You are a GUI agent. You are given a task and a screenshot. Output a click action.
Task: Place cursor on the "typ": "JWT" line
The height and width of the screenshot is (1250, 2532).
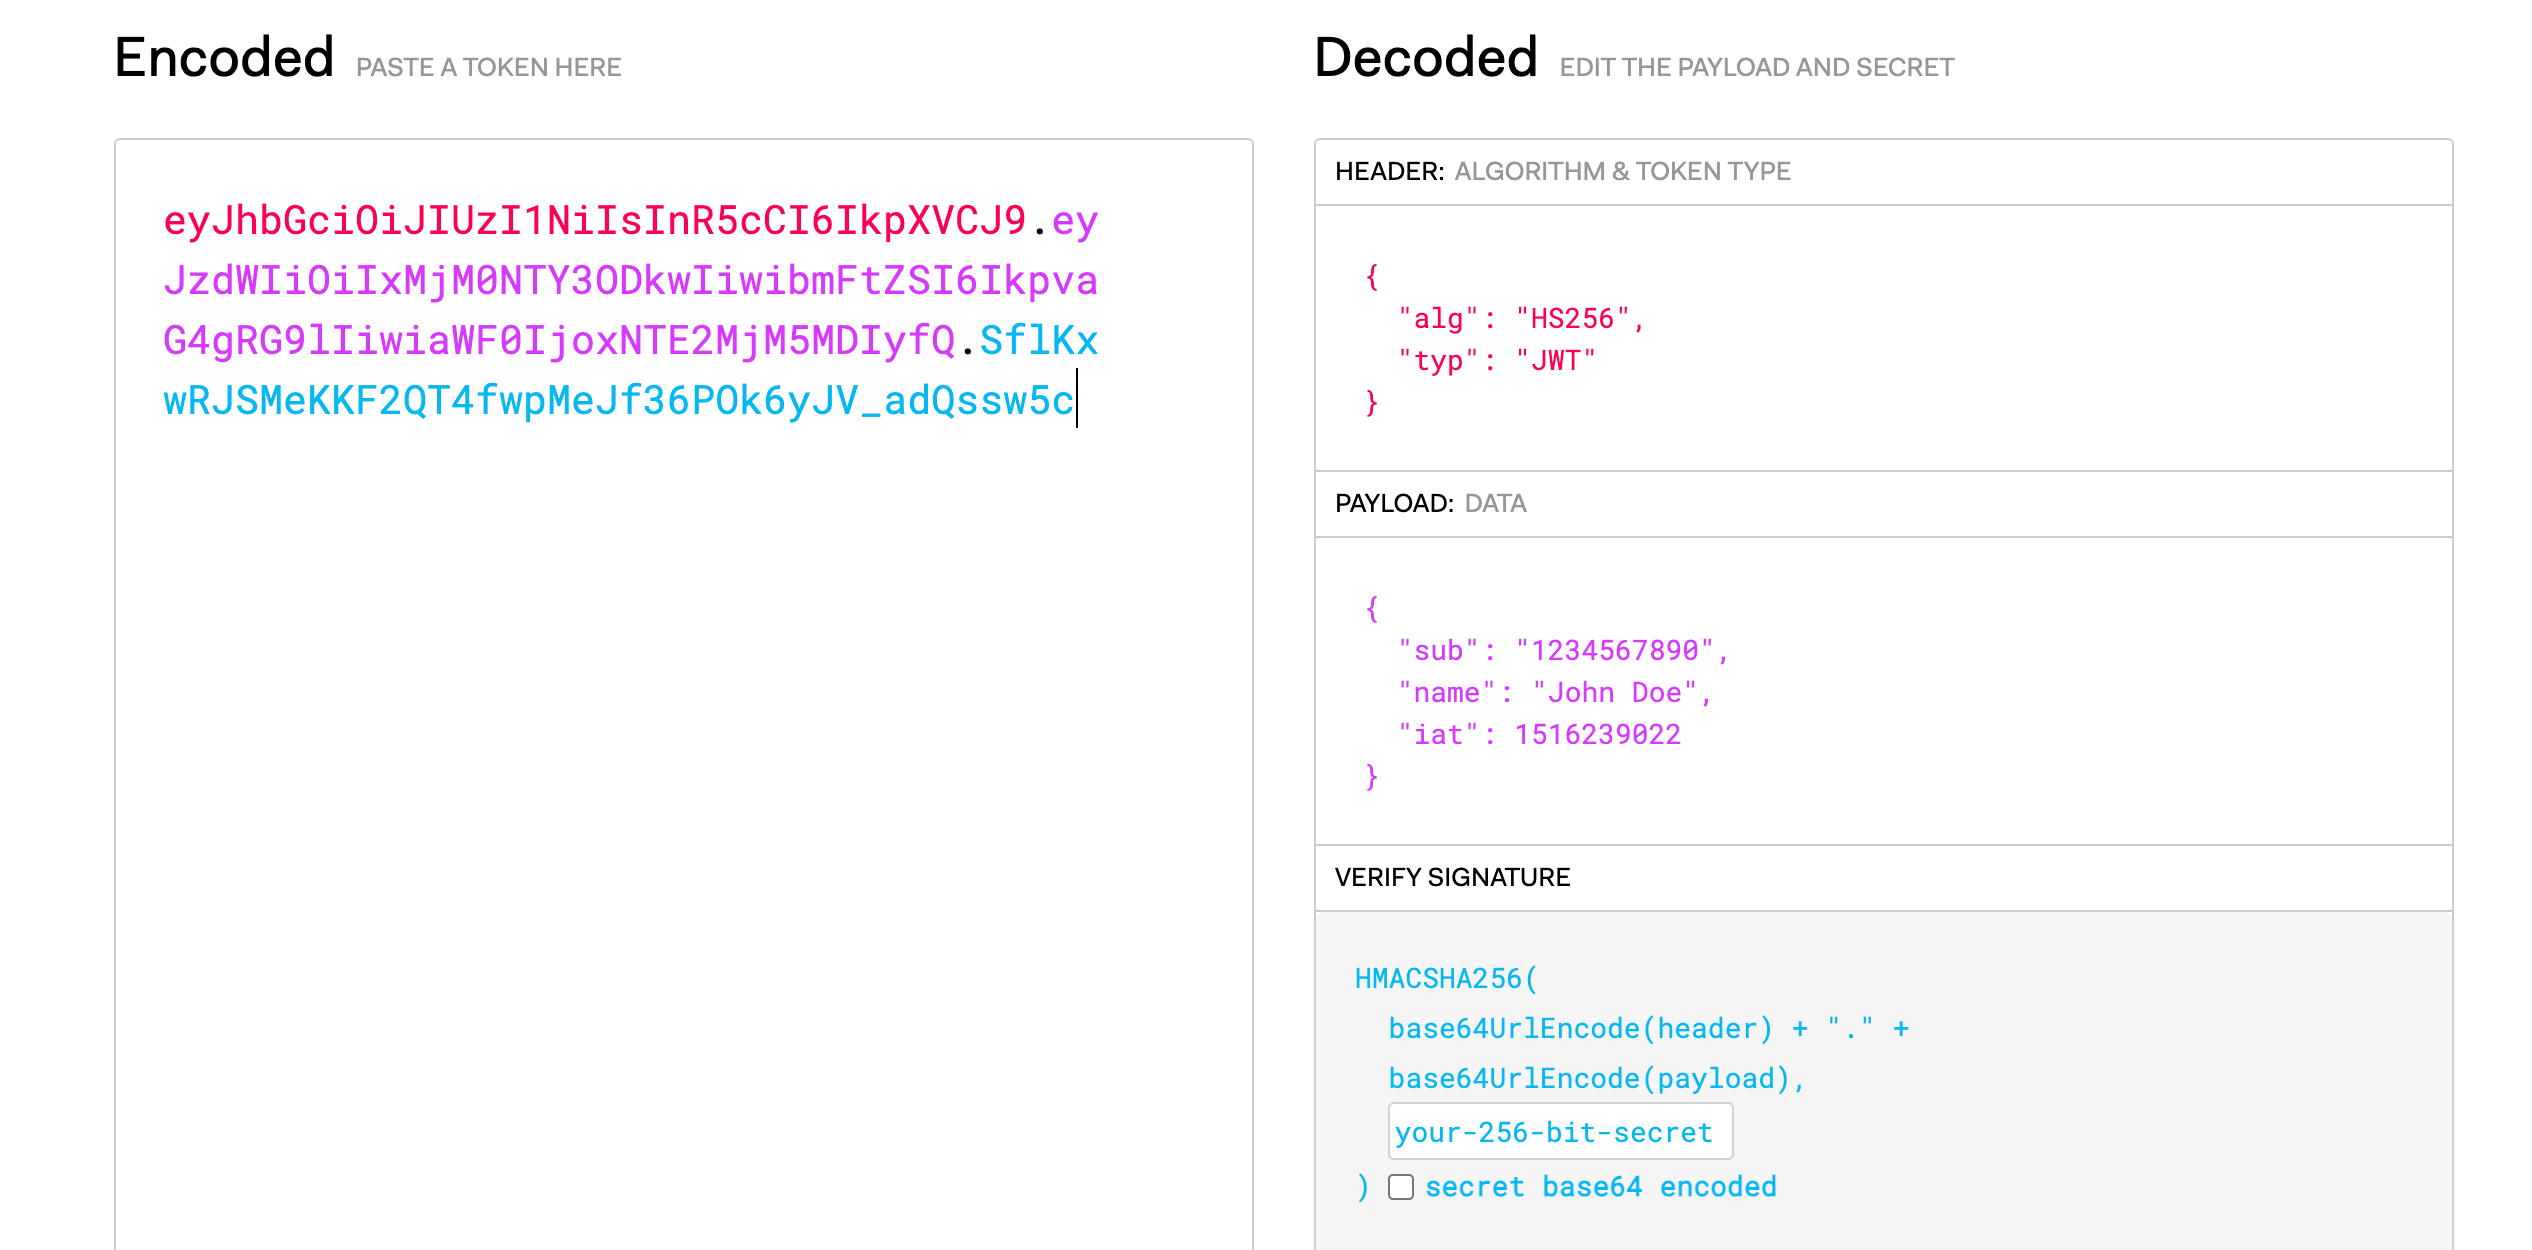tap(1496, 361)
